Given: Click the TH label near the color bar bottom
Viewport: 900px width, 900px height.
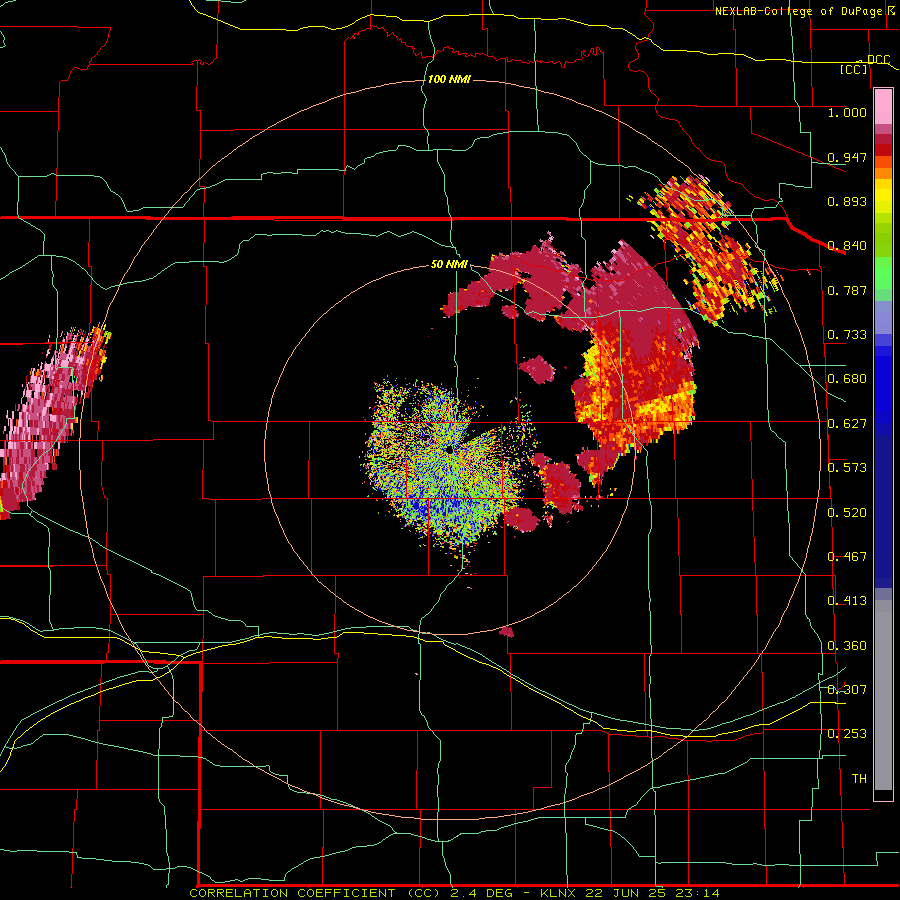Looking at the screenshot, I should (859, 779).
